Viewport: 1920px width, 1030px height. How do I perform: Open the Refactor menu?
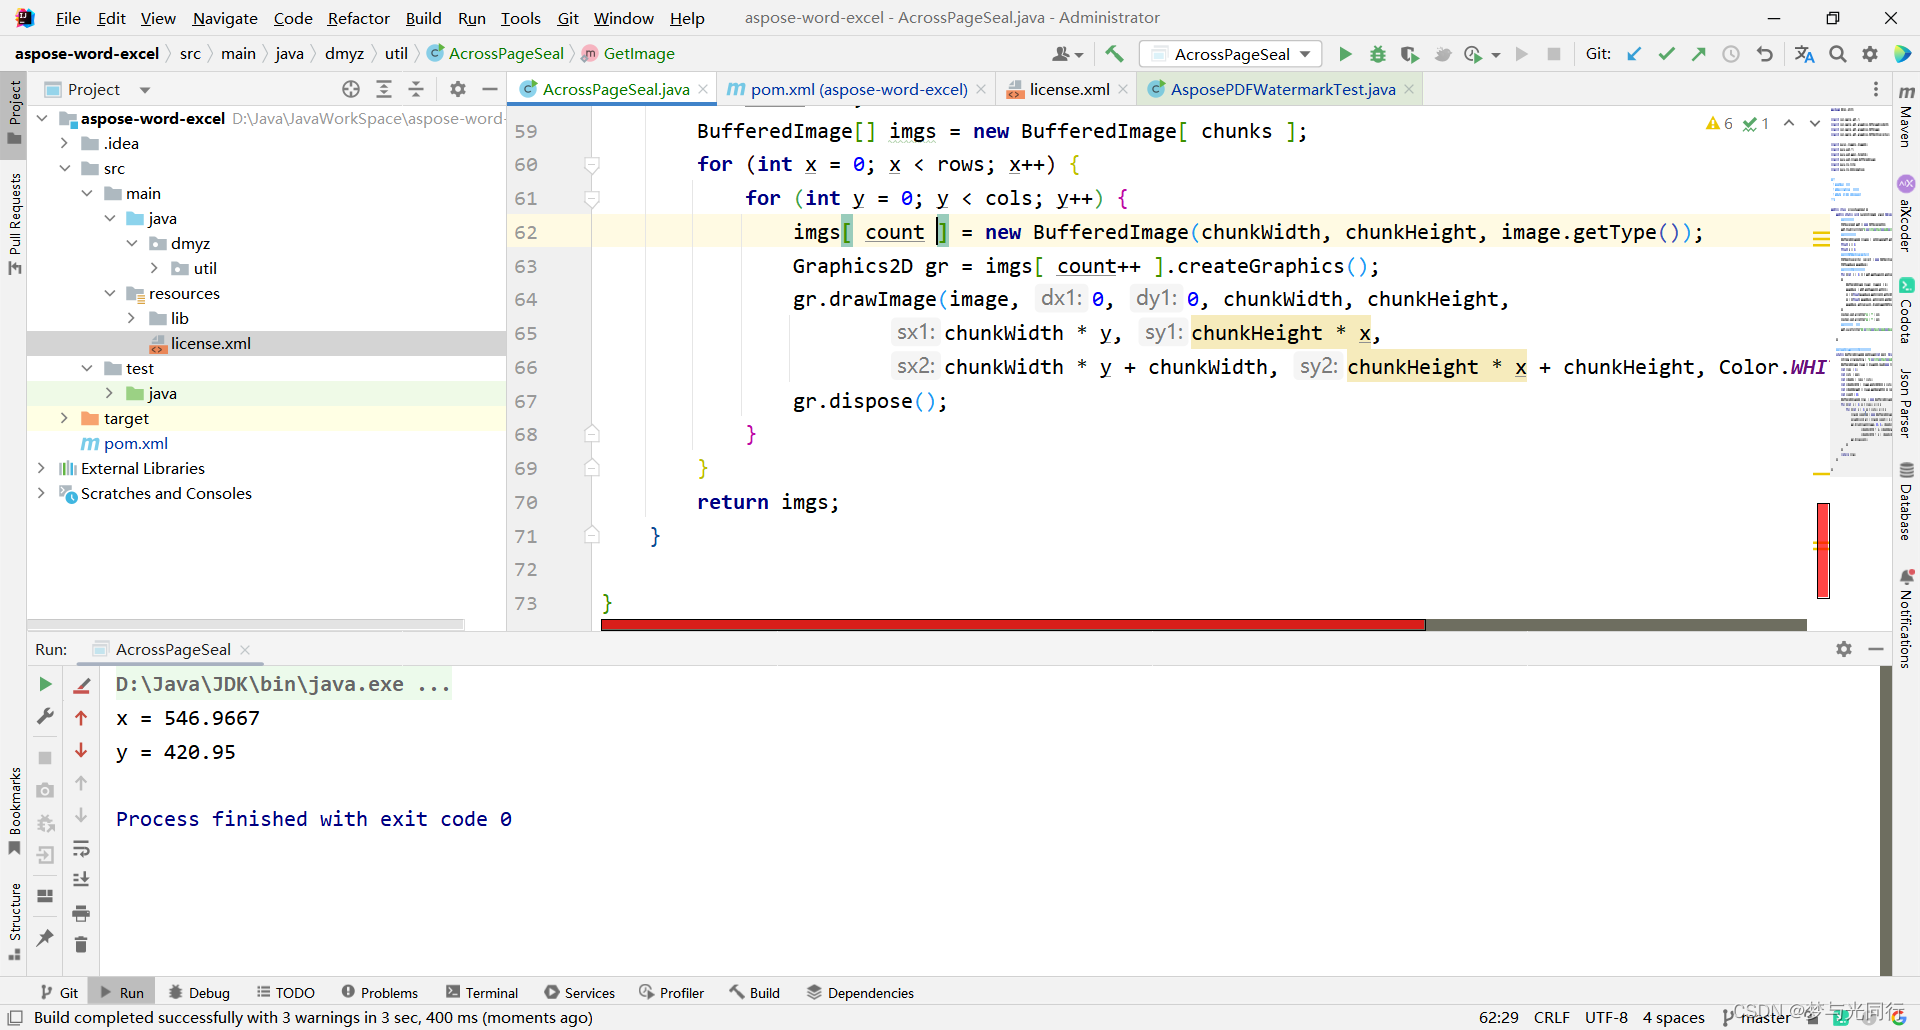358,18
